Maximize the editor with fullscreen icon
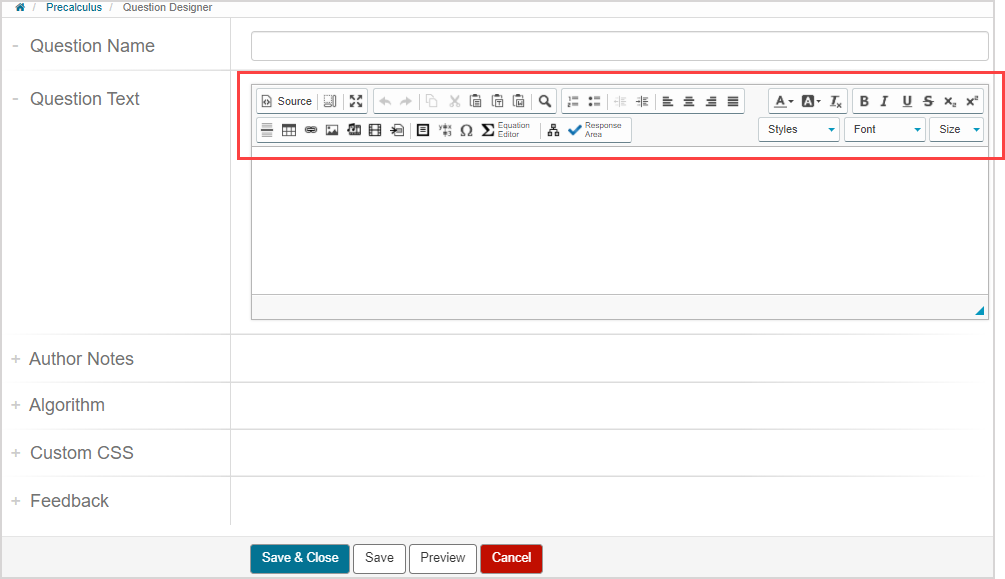Image resolution: width=1005 pixels, height=579 pixels. pyautogui.click(x=356, y=101)
